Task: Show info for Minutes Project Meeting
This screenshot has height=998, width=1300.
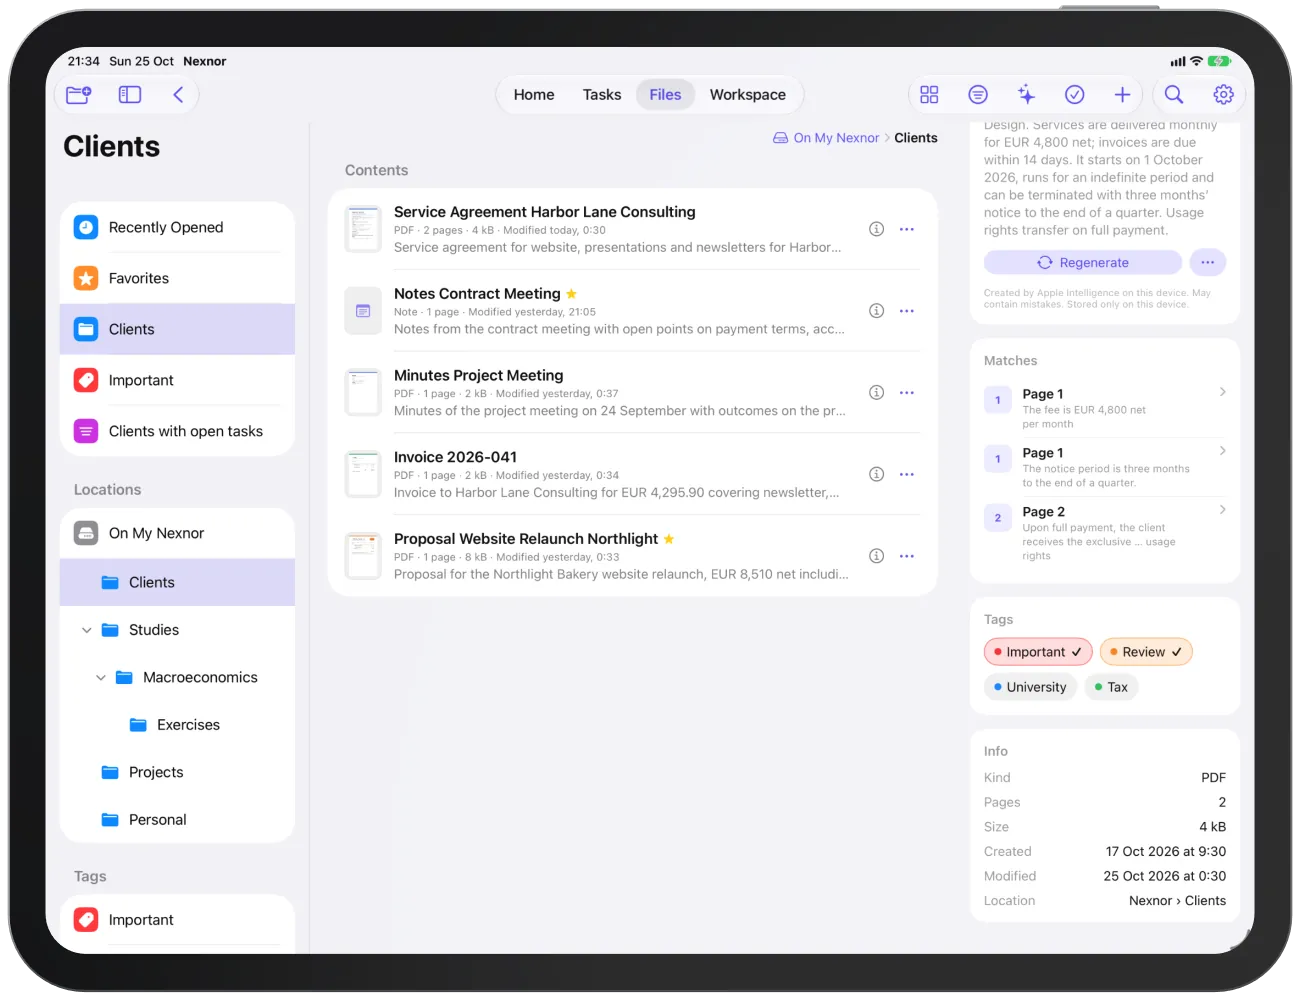Action: (x=876, y=393)
